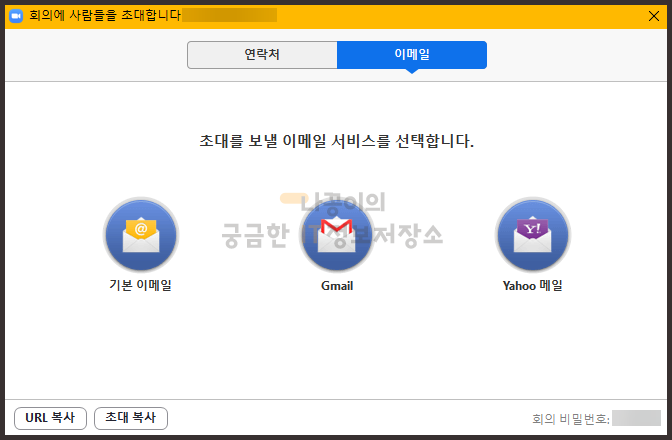
Task: Close the invite dialog window
Action: (654, 16)
